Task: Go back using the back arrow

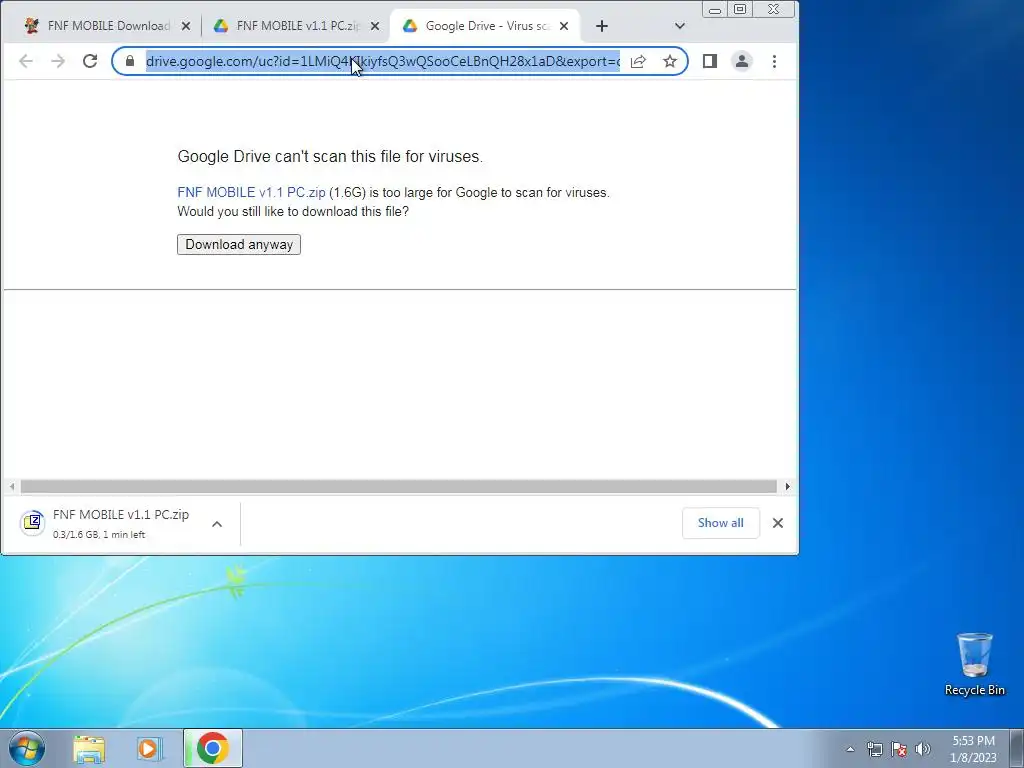Action: tap(26, 61)
